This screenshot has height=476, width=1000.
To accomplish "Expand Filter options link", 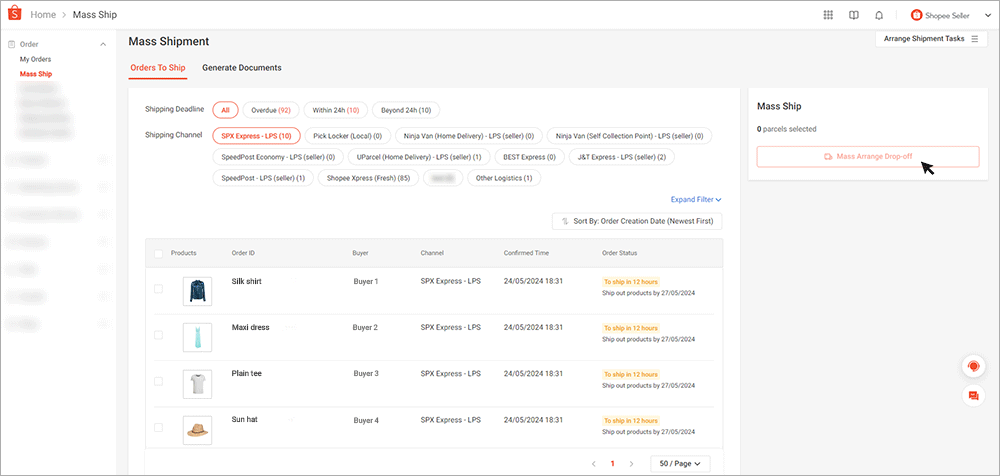I will click(x=696, y=200).
